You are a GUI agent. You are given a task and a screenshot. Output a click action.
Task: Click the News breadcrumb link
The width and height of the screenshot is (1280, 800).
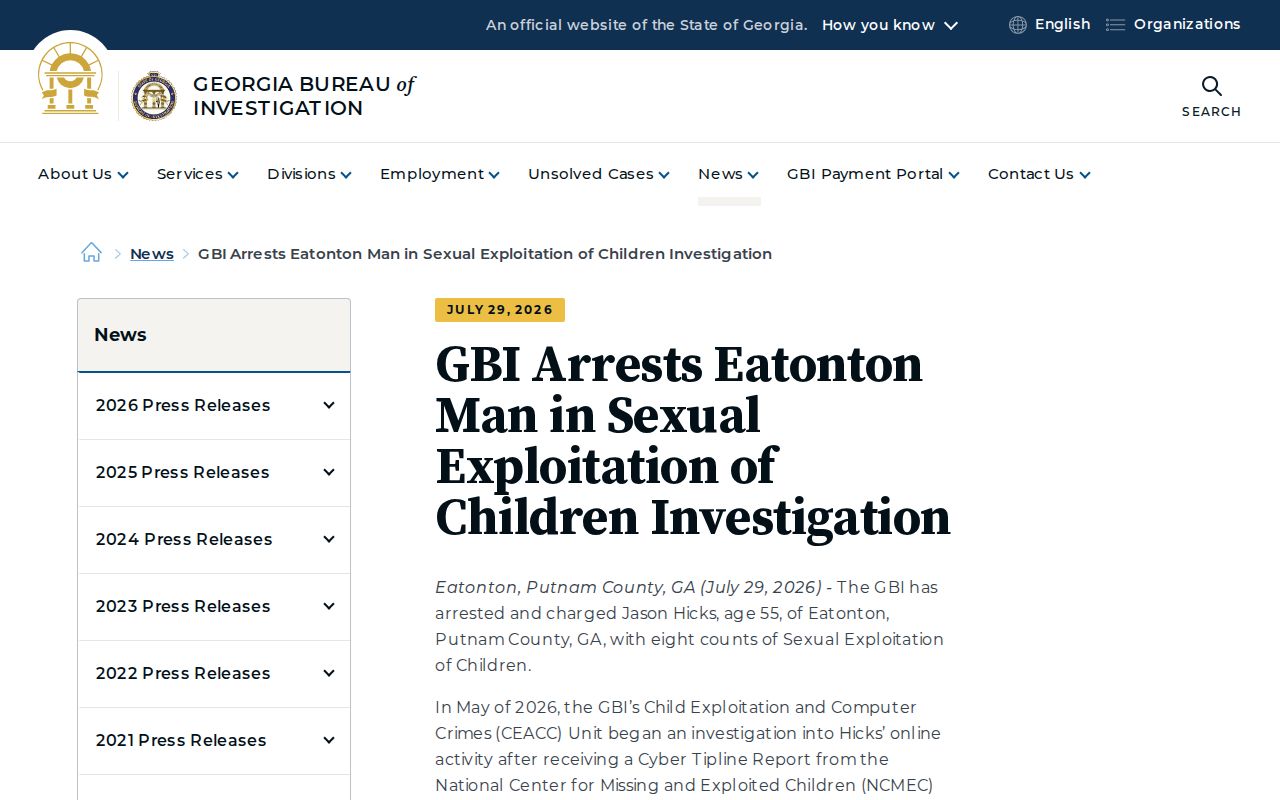tap(152, 254)
